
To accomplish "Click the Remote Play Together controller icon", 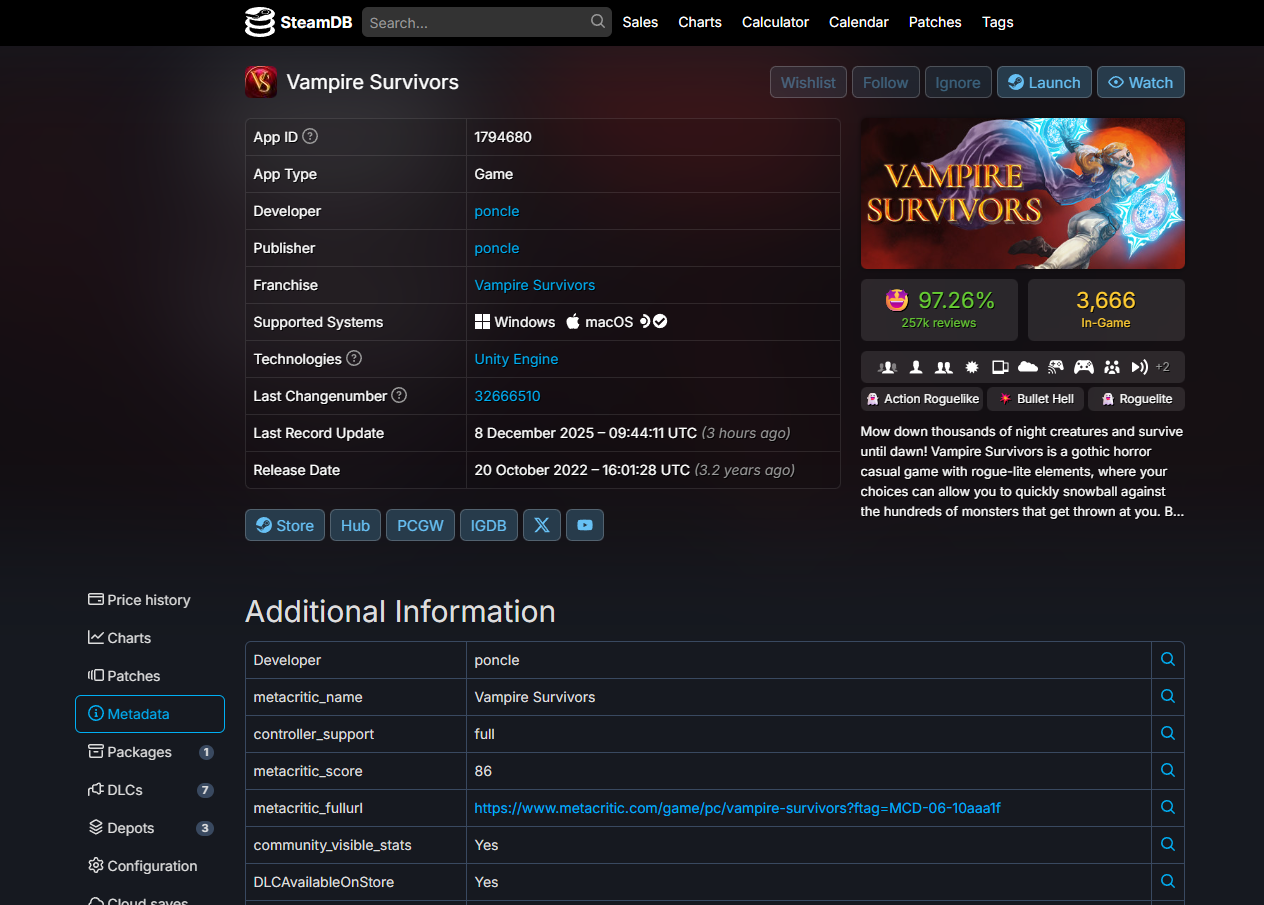I will pyautogui.click(x=1055, y=367).
